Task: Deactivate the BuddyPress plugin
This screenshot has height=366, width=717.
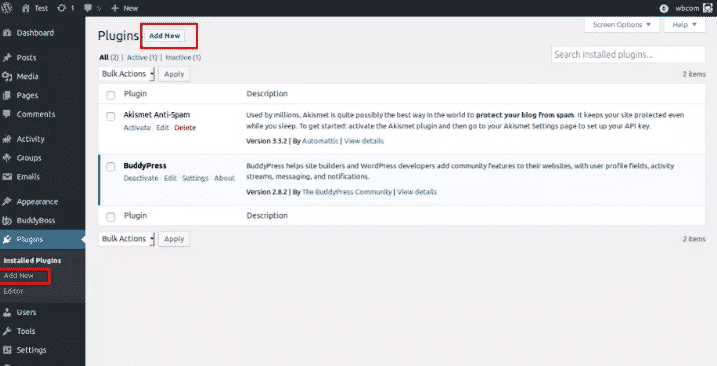Action: pos(141,178)
